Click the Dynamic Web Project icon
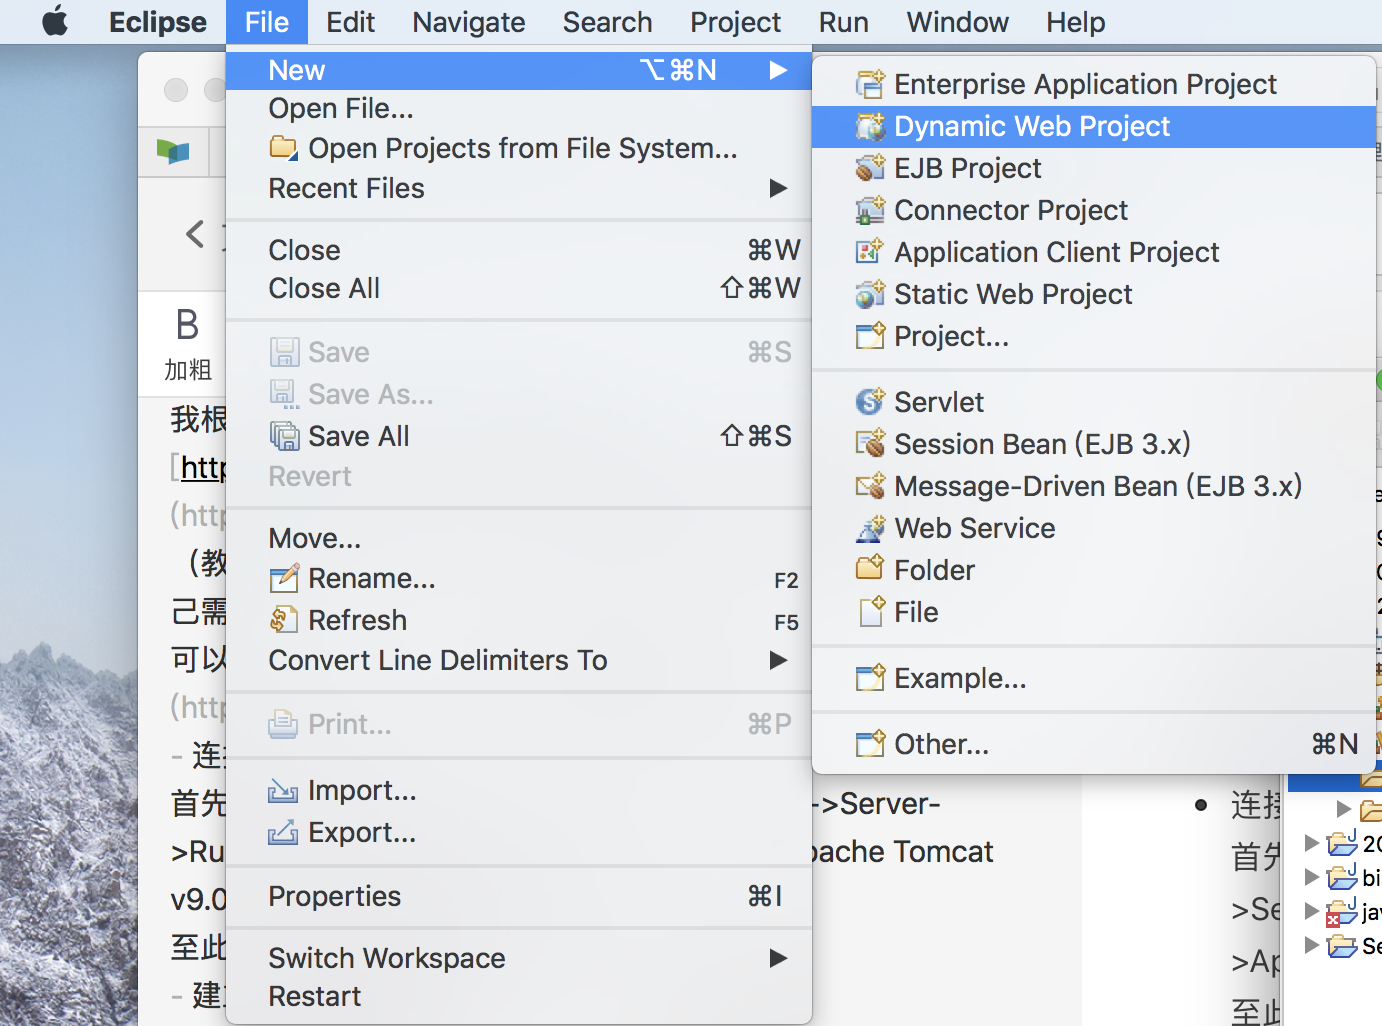 pos(870,126)
